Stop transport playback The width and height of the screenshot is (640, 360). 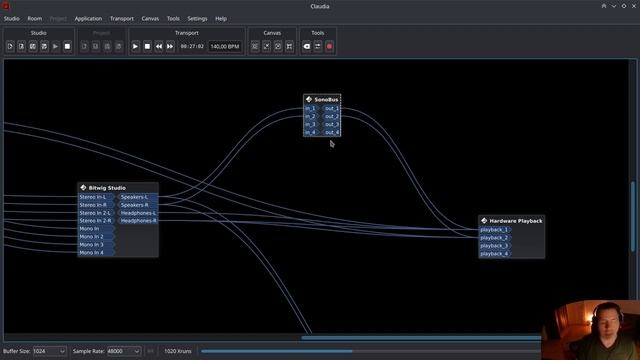pyautogui.click(x=147, y=47)
